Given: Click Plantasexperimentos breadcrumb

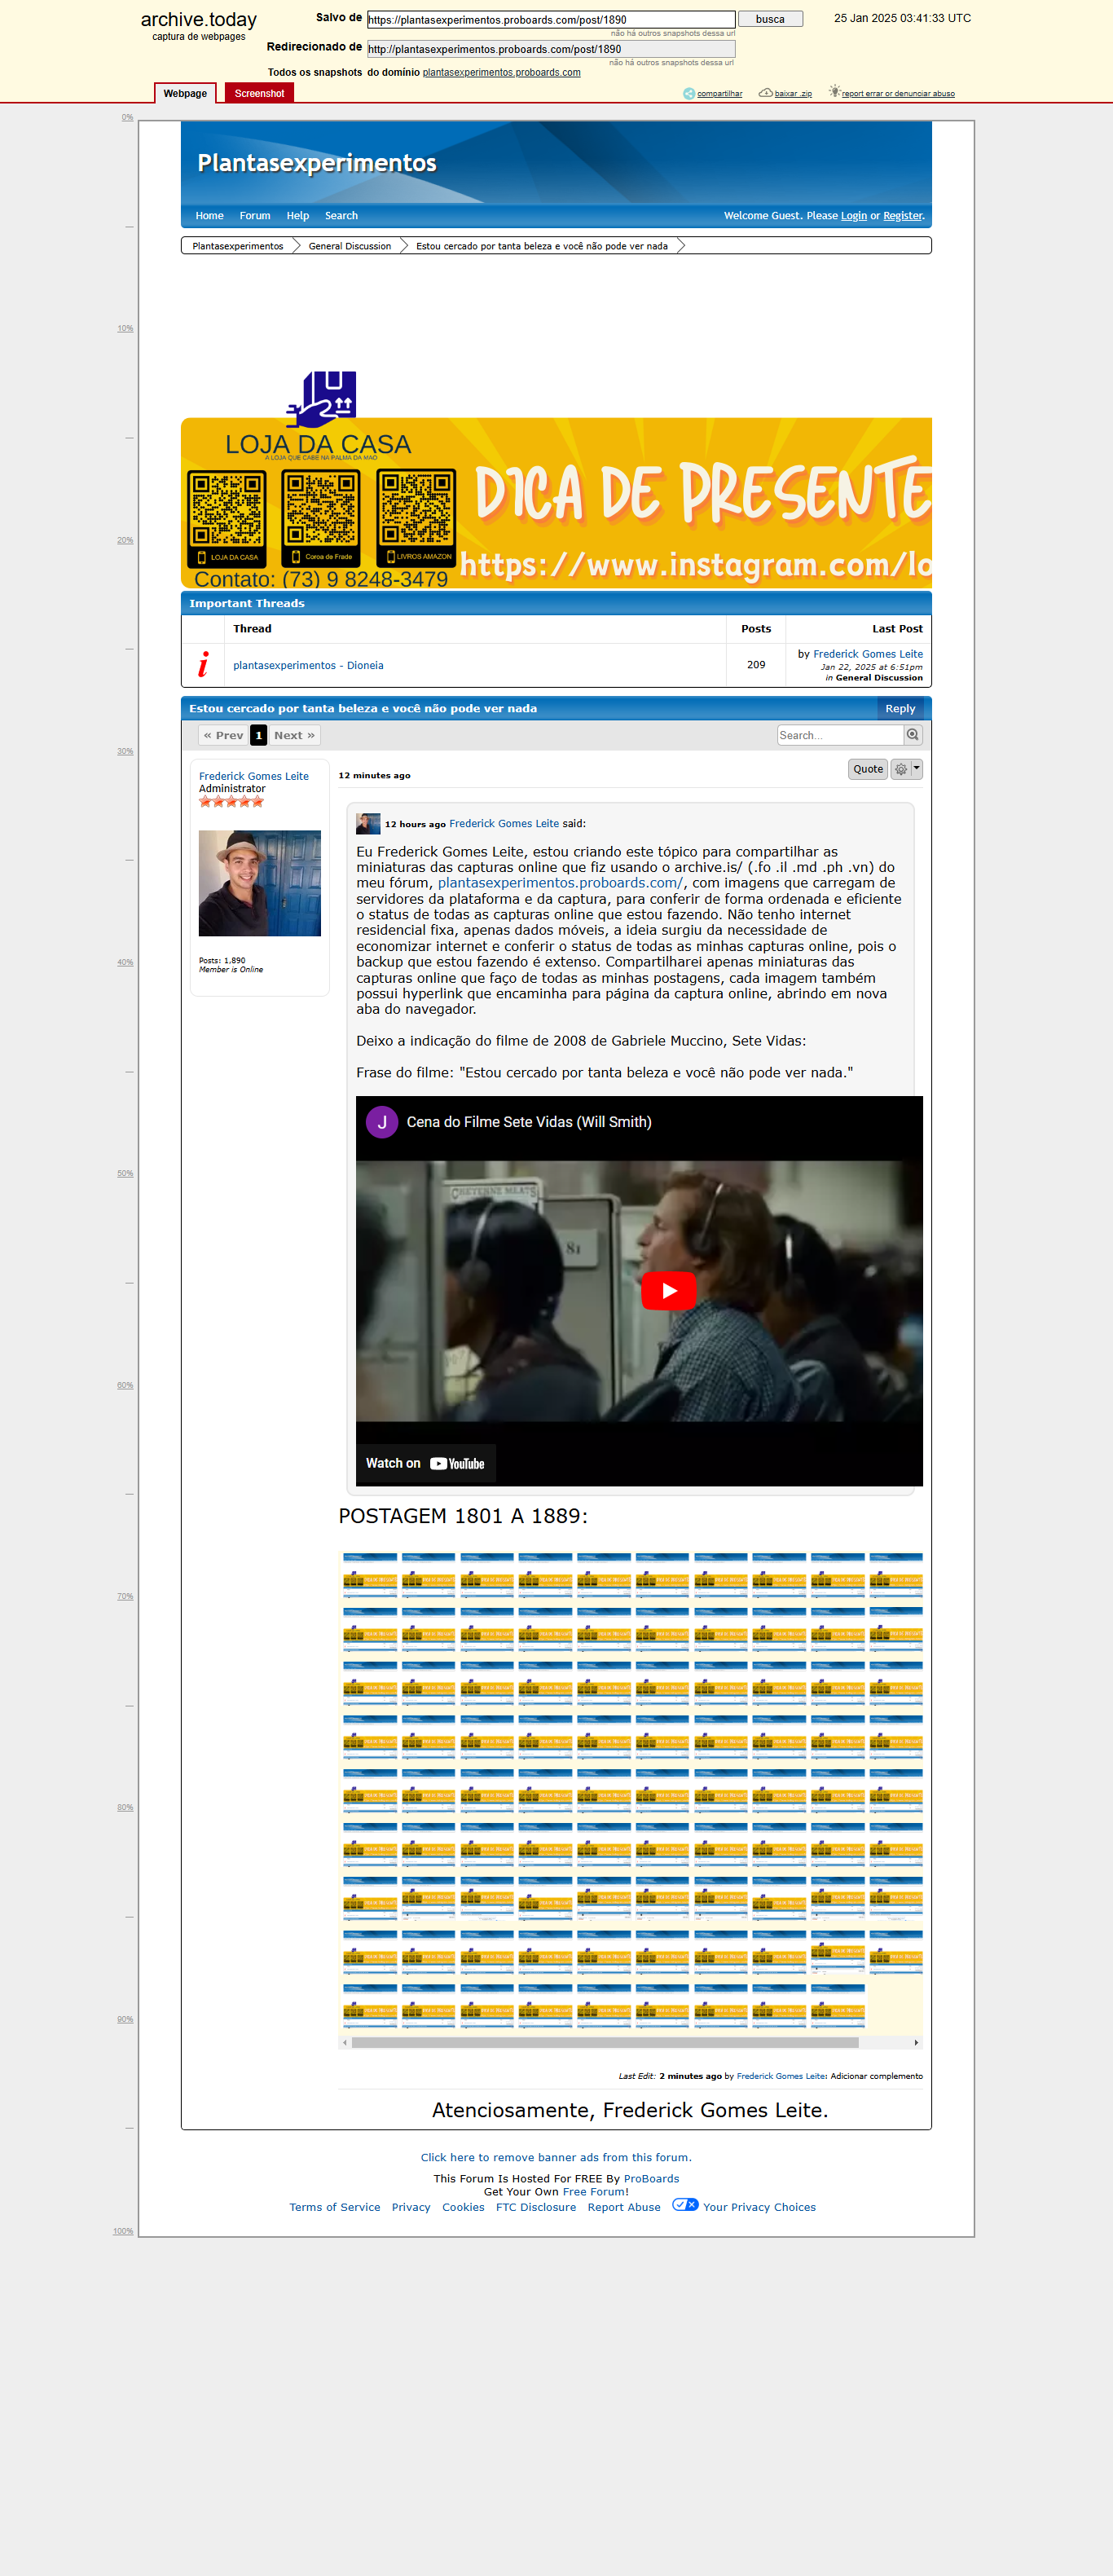Looking at the screenshot, I should [x=238, y=246].
